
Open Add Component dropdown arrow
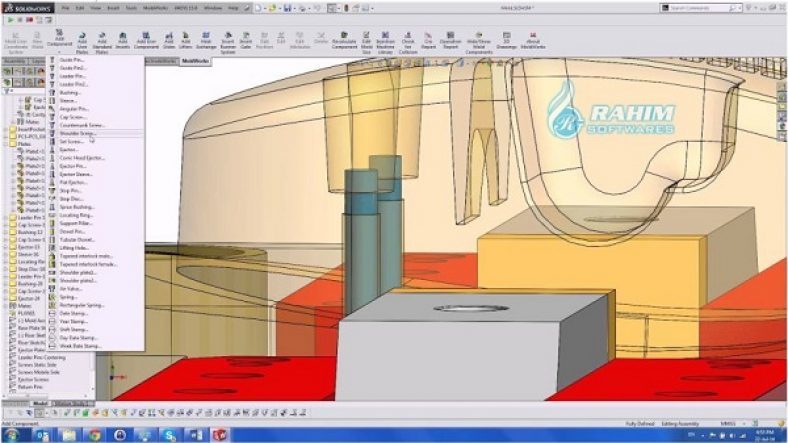[x=59, y=51]
